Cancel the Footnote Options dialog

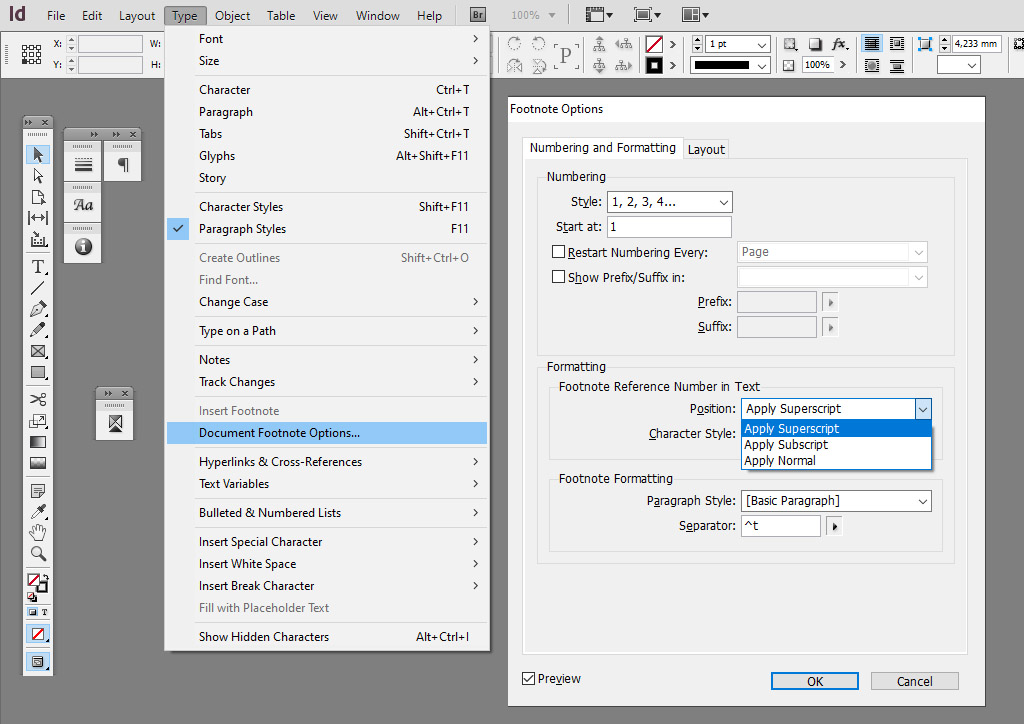coord(914,681)
